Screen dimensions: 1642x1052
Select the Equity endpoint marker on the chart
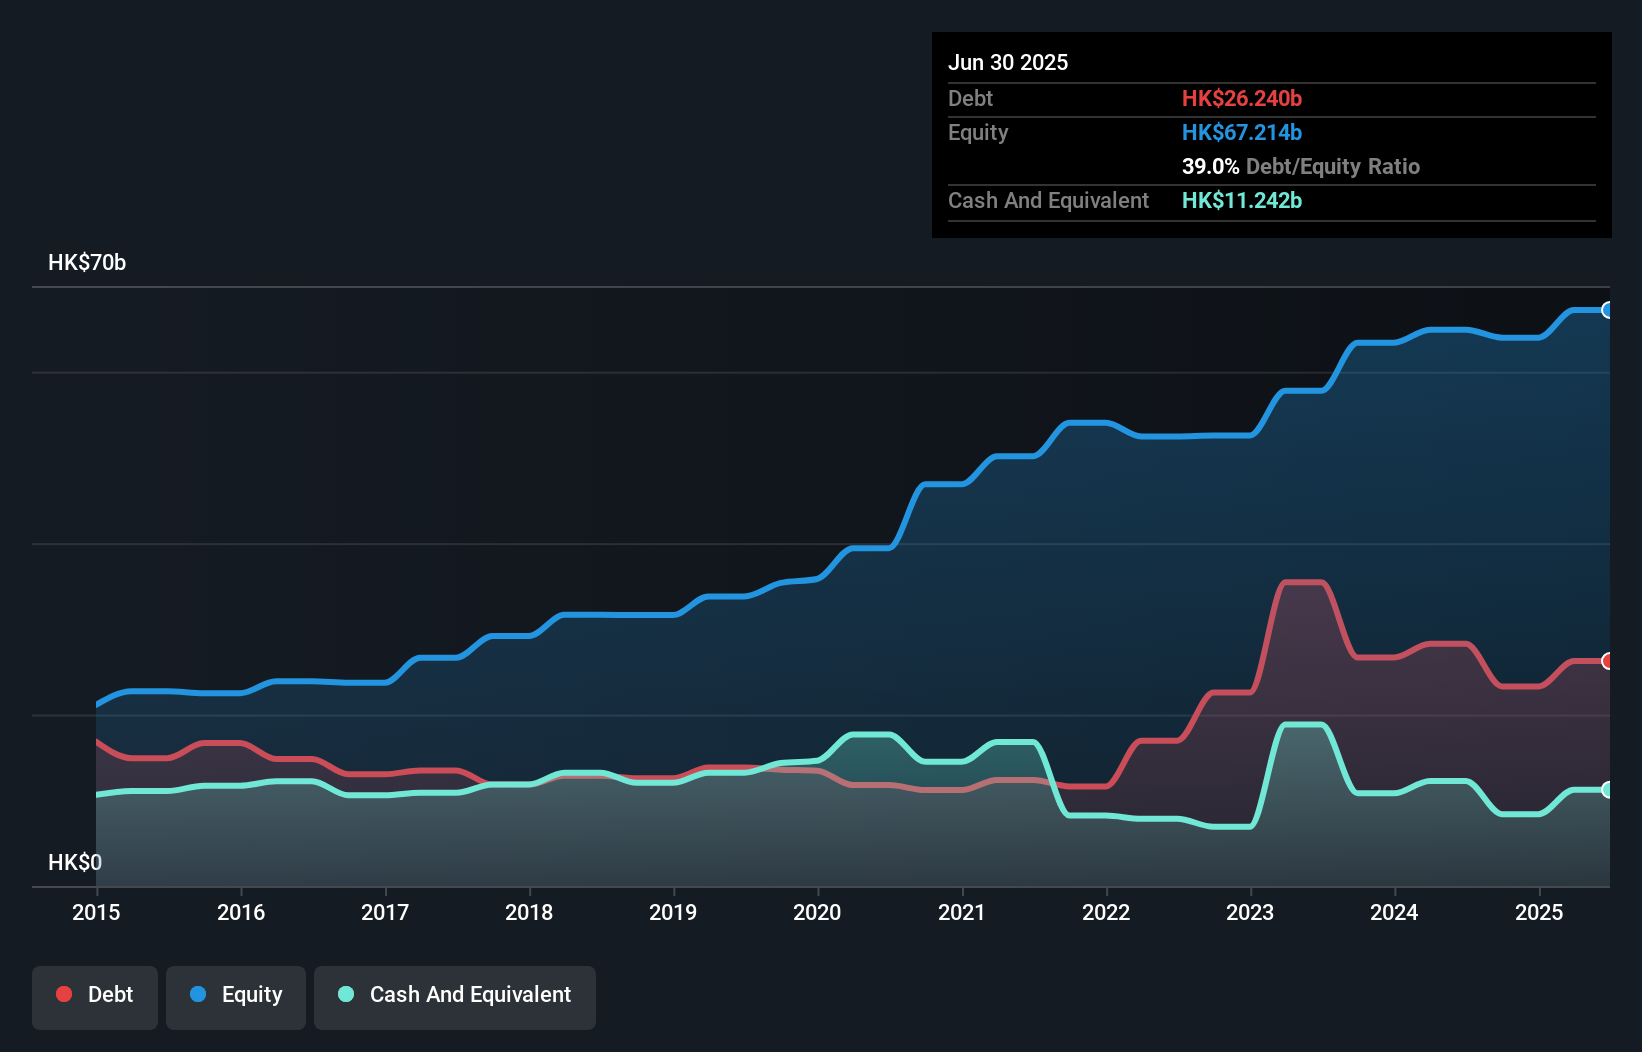click(1606, 311)
